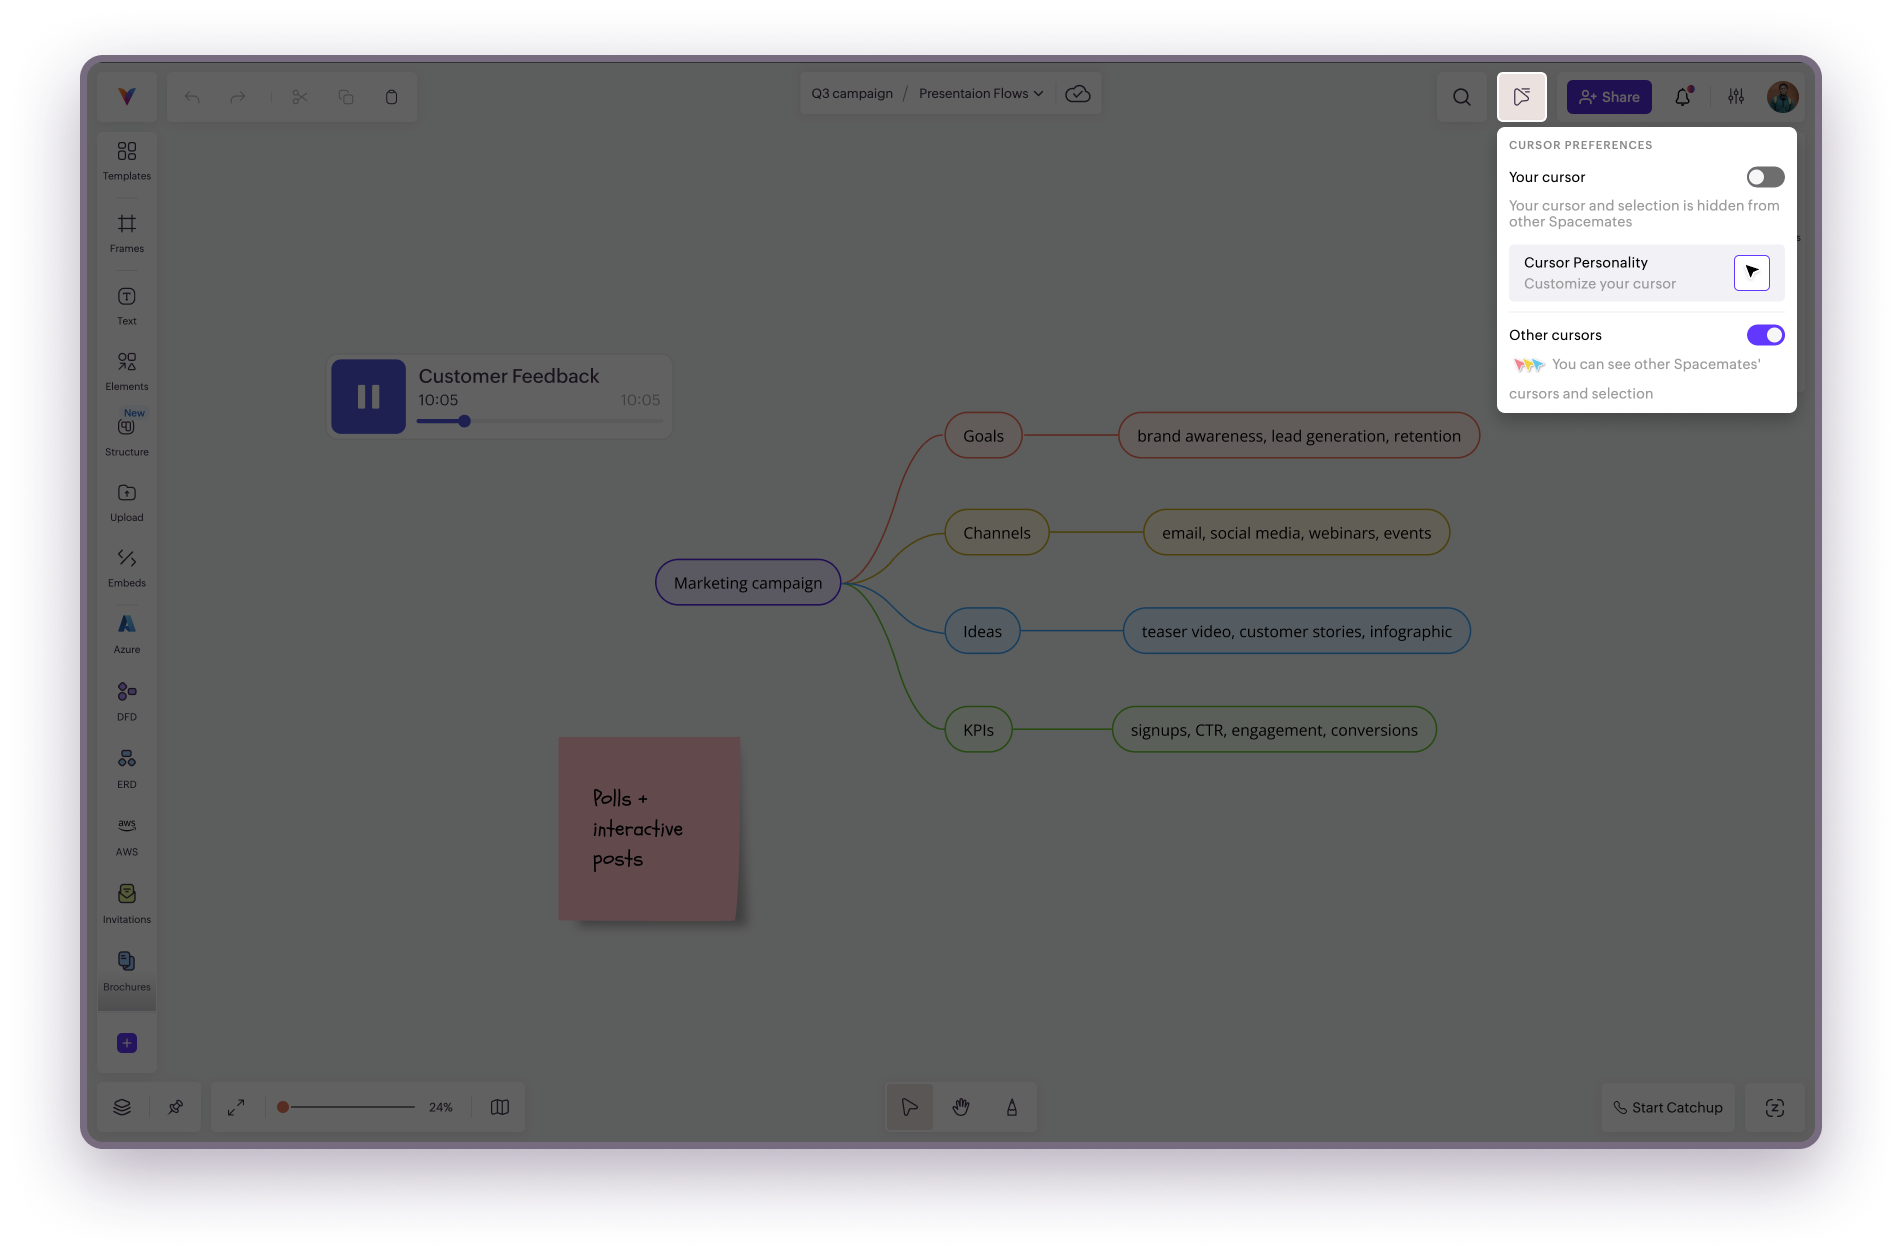Screen dimensions: 1902x1254
Task: Open the user profile avatar
Action: [x=1783, y=97]
